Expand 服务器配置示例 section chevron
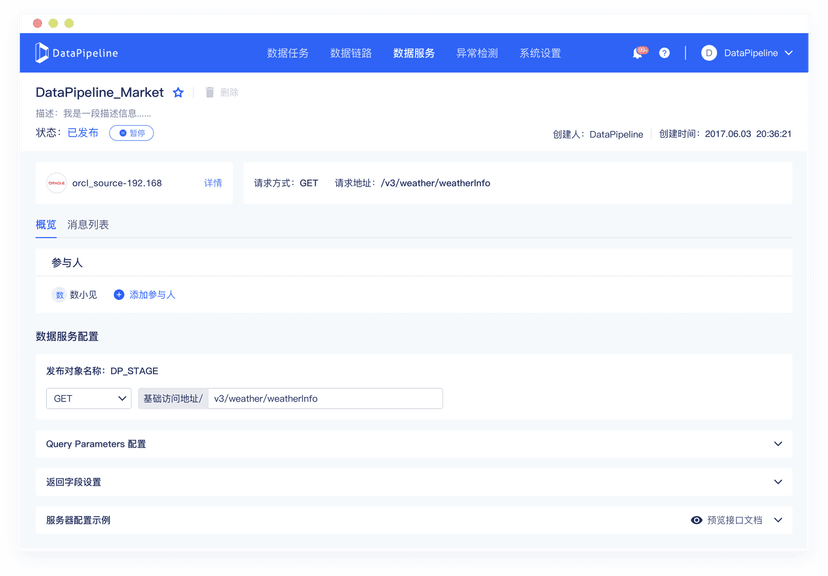The image size is (828, 576). pyautogui.click(x=778, y=520)
